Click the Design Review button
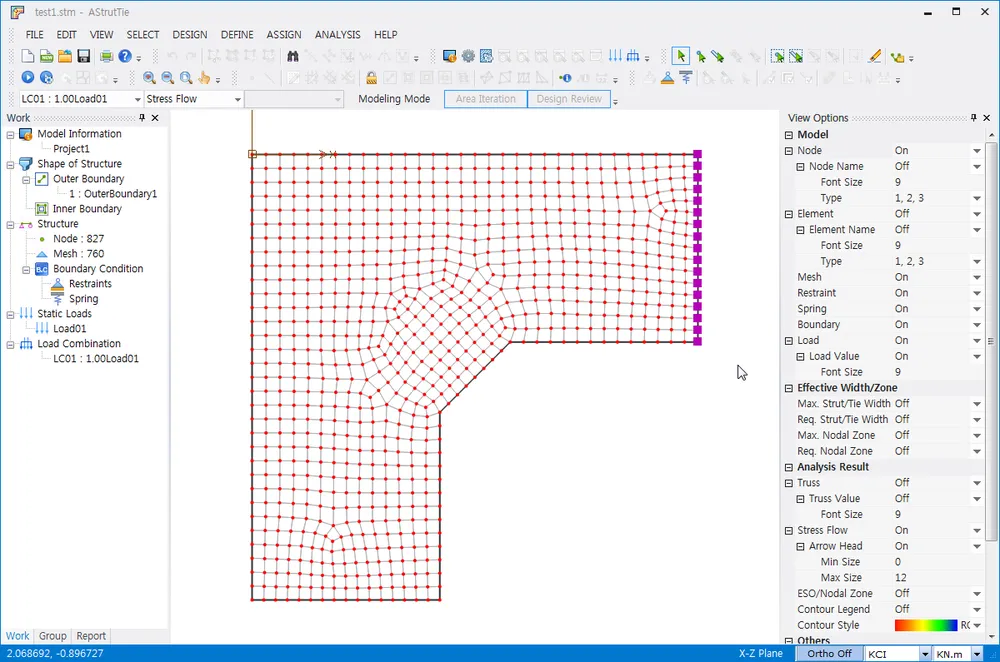The image size is (1000, 662). [x=569, y=99]
